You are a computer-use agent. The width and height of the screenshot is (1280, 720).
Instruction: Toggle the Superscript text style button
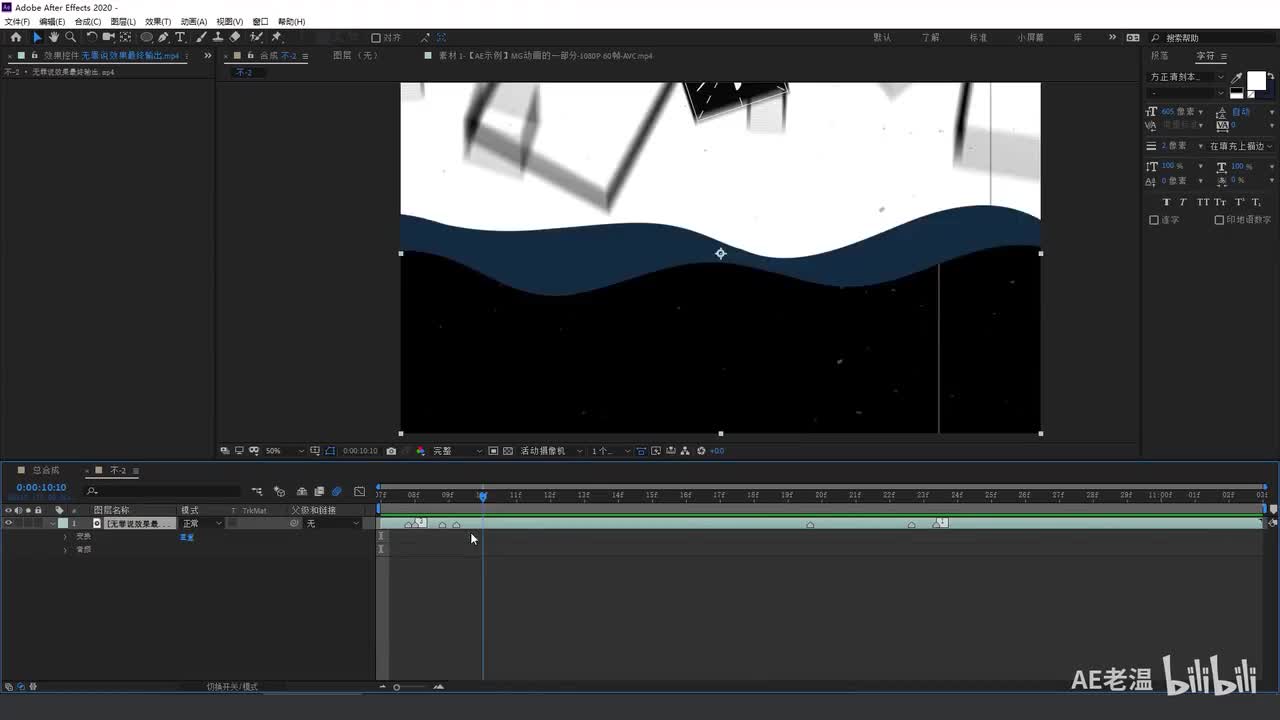click(x=1240, y=202)
